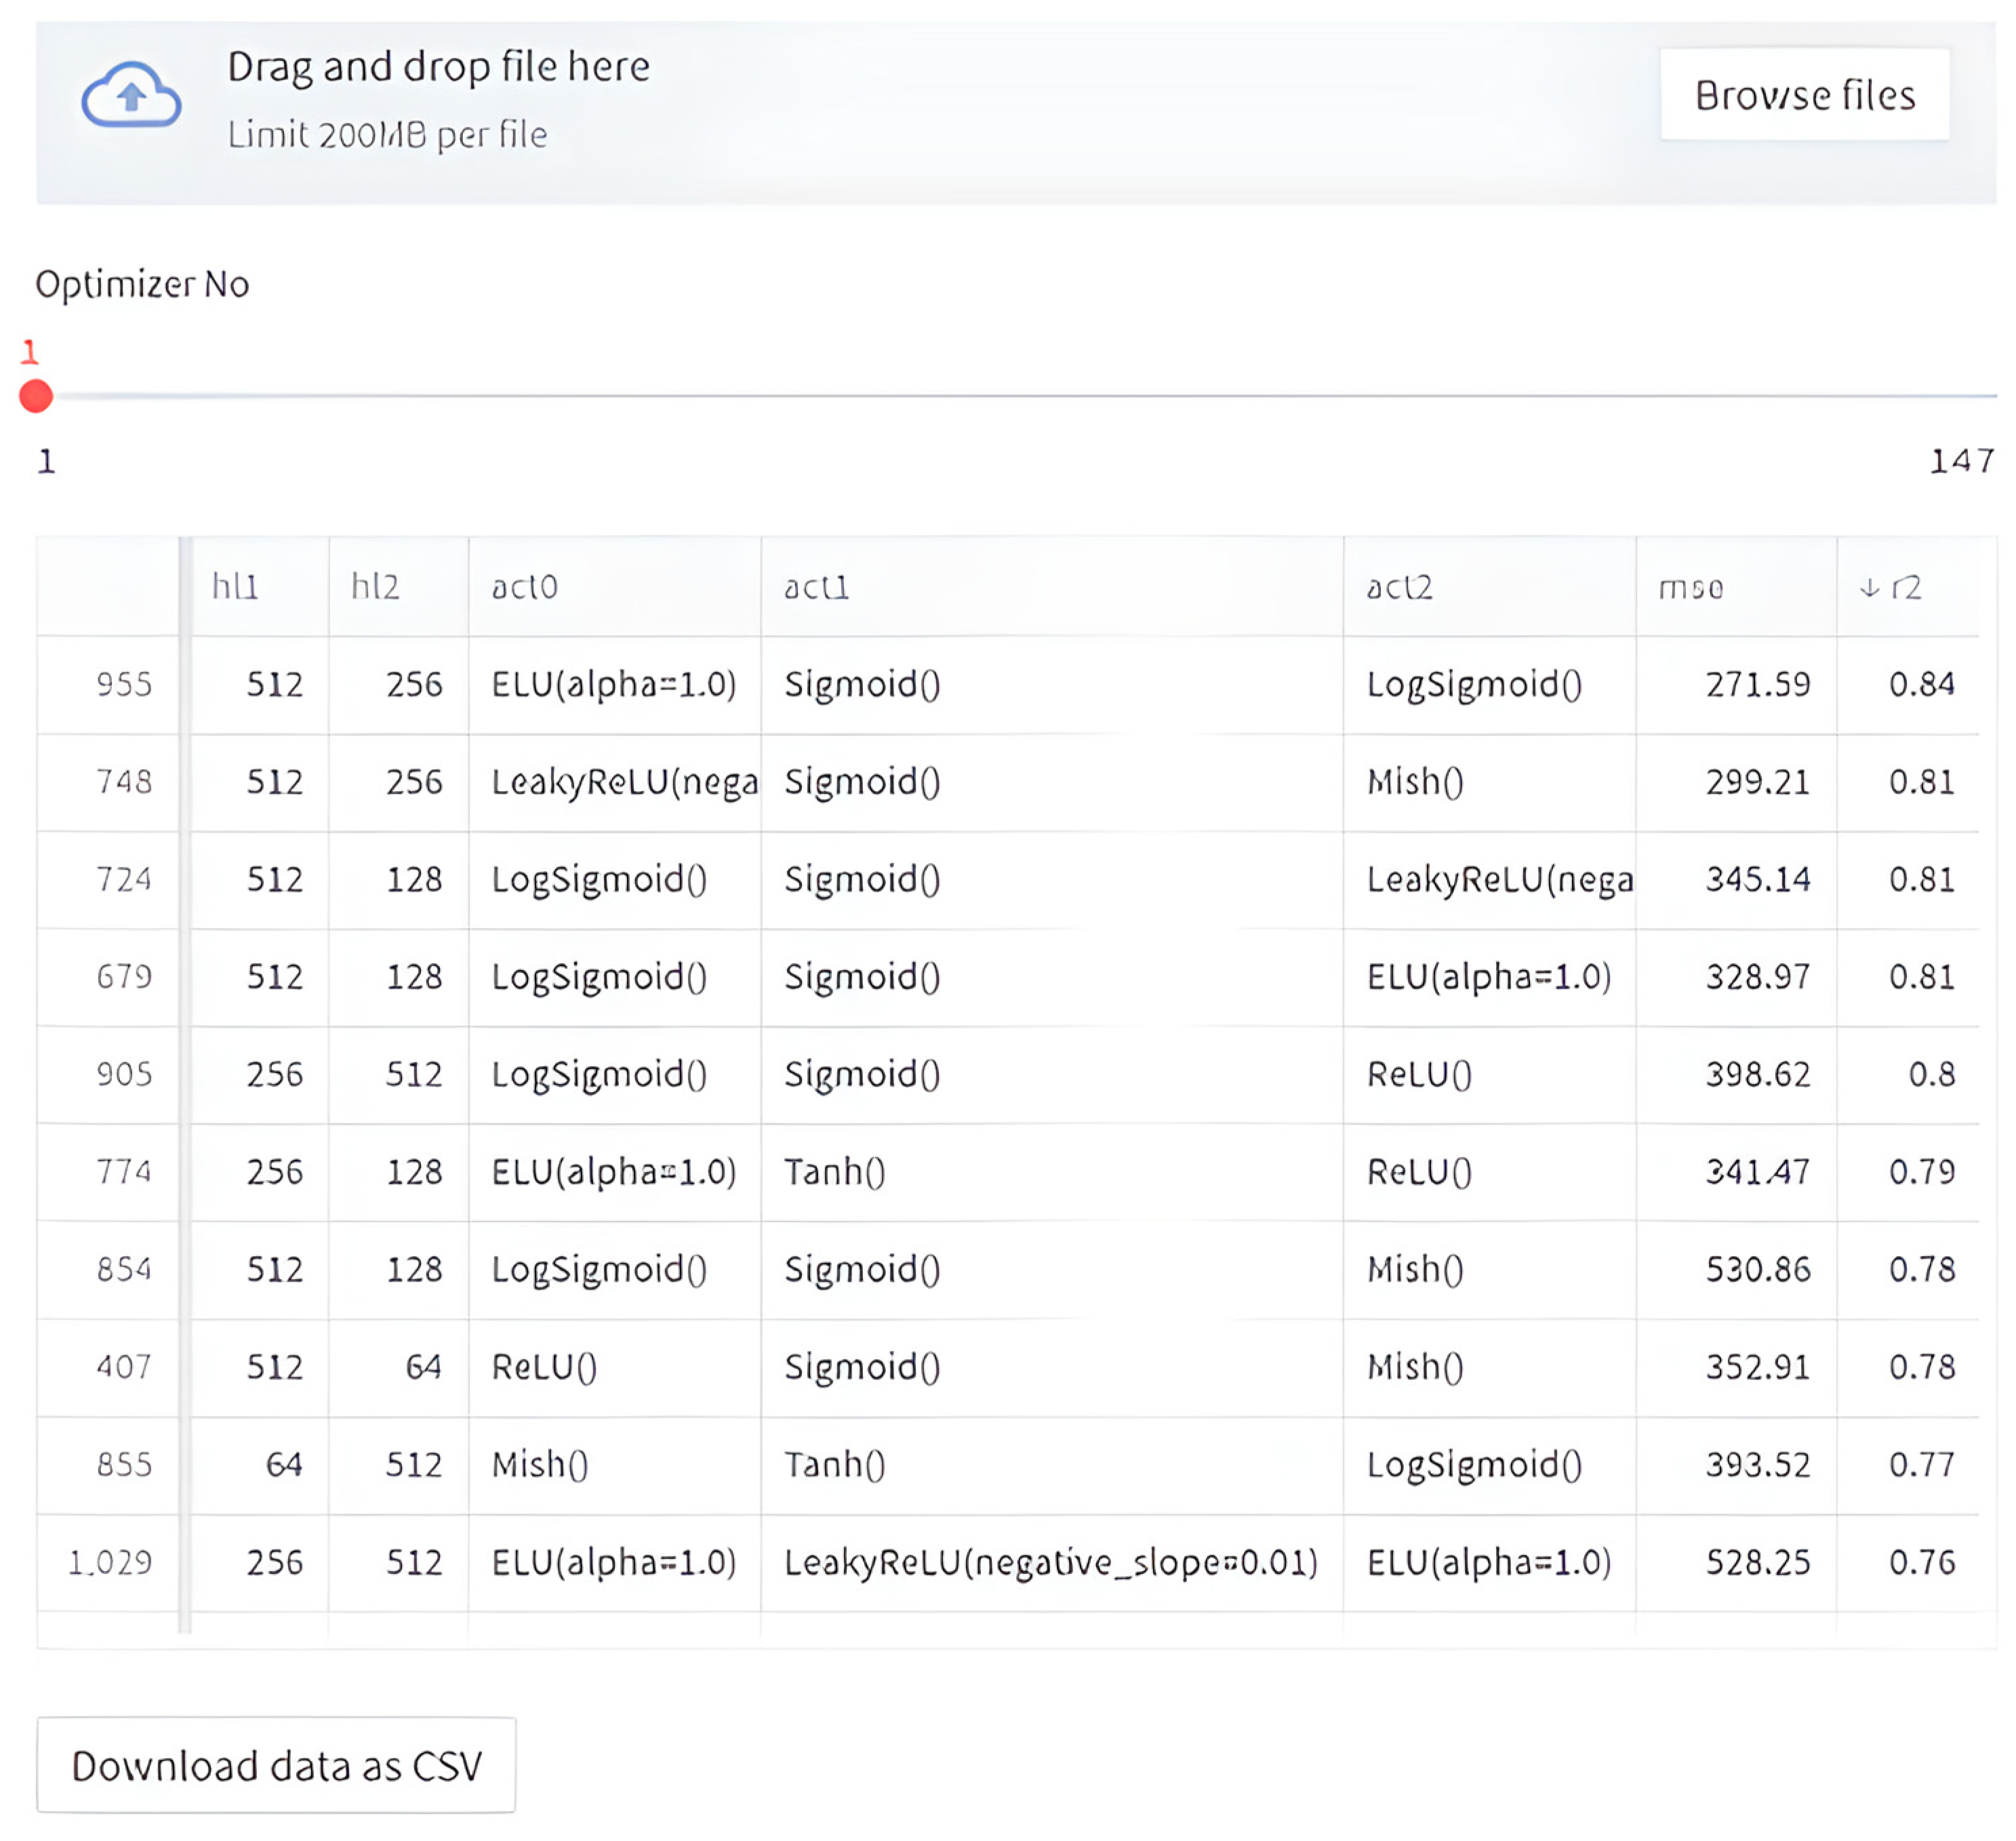Click the LeakyReLU(negative_slope=0.01) act1 cell
Image resolution: width=2016 pixels, height=1841 pixels.
coord(1050,1562)
